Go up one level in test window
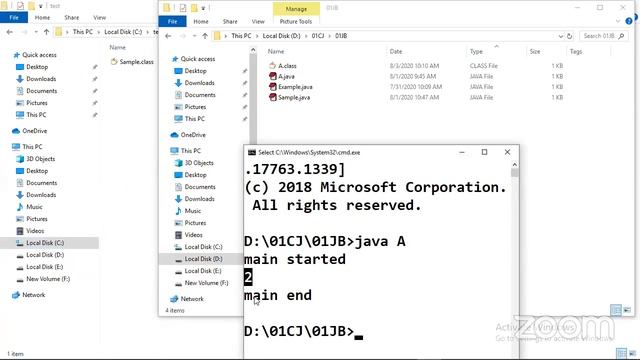 point(47,32)
